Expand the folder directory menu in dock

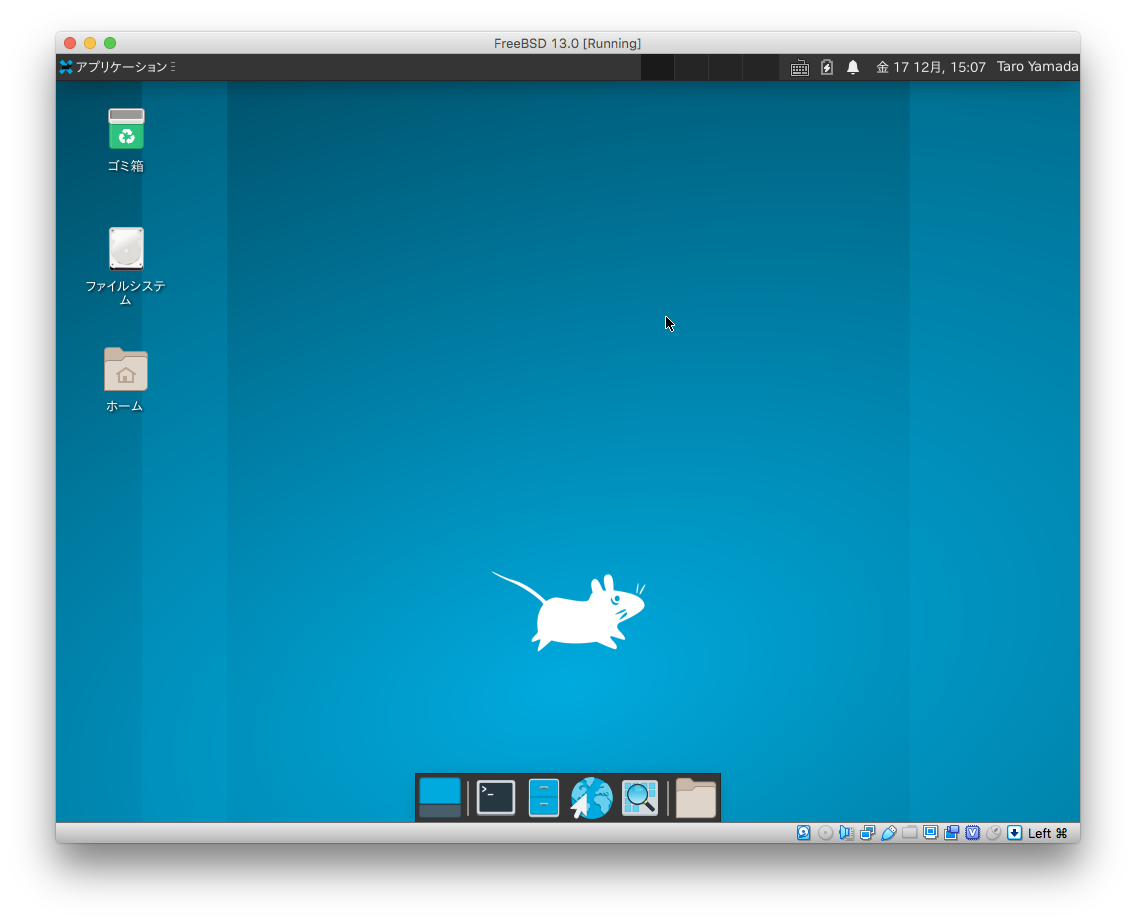pos(696,798)
